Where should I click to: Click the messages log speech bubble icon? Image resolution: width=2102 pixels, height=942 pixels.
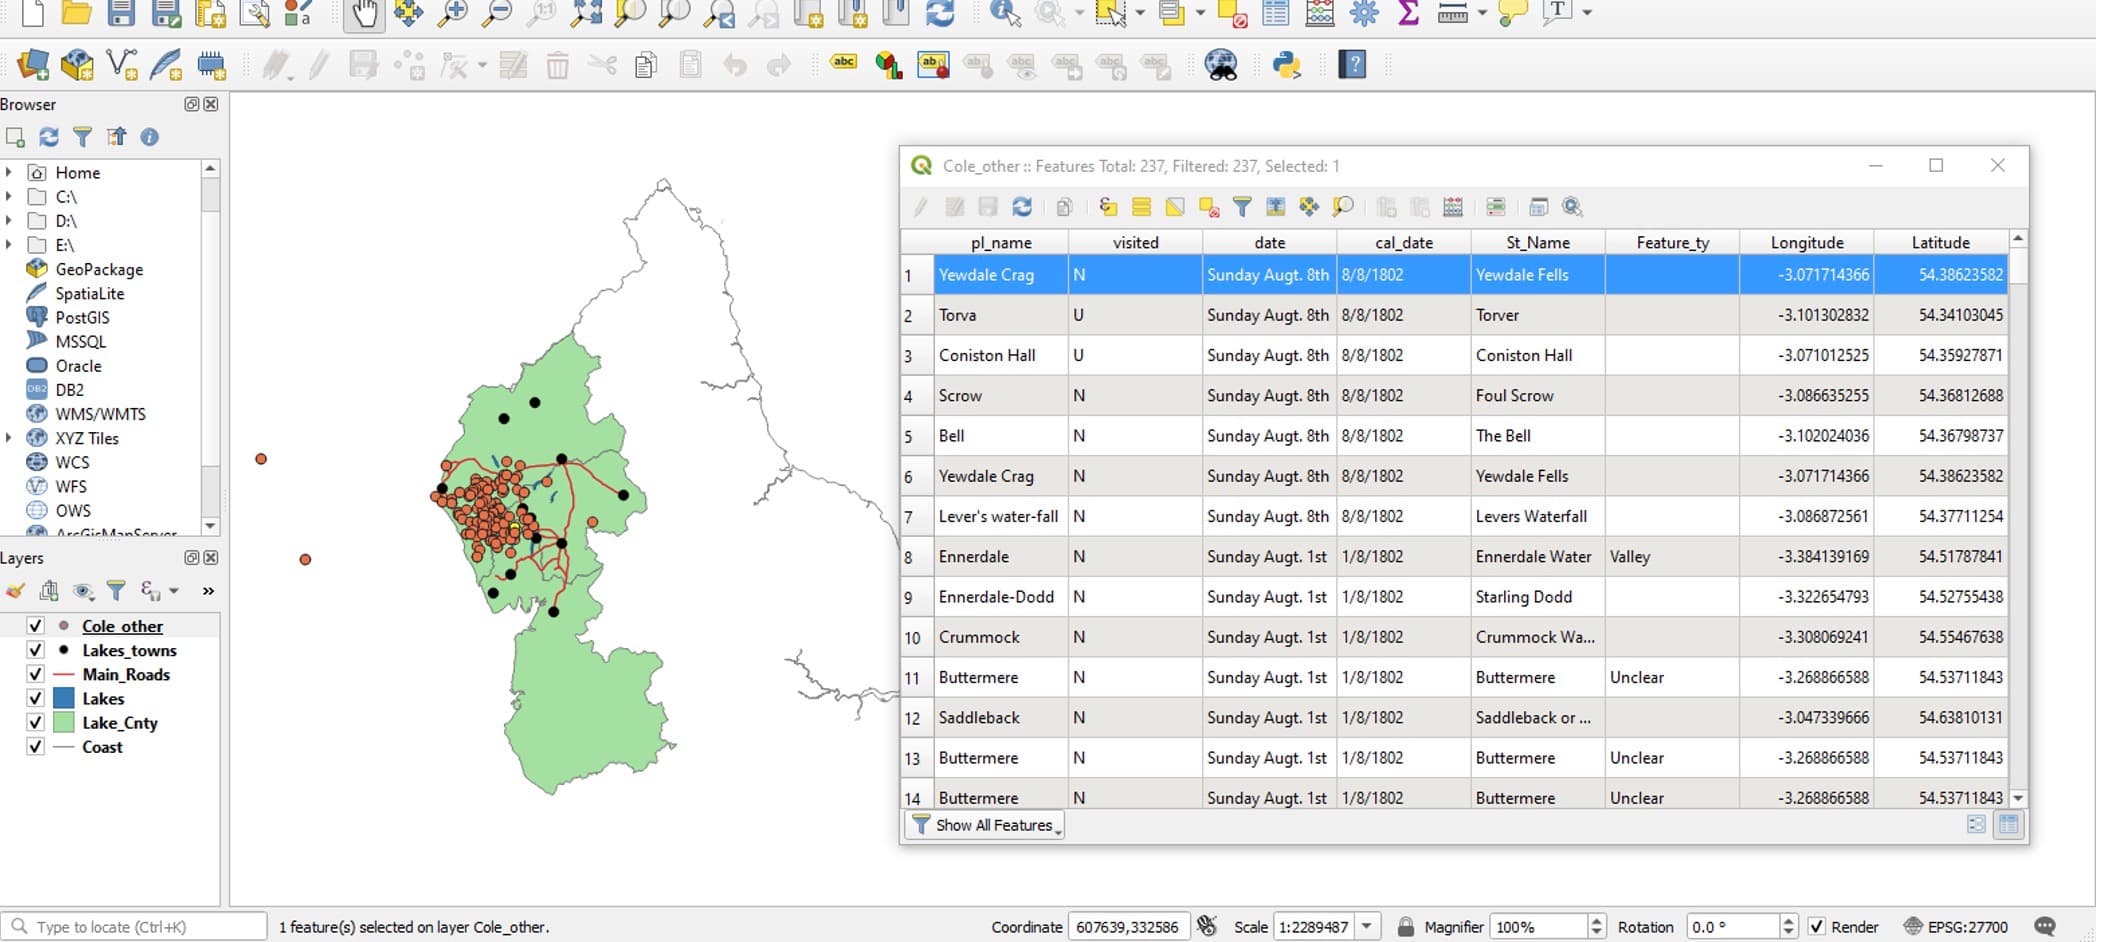click(x=2045, y=927)
